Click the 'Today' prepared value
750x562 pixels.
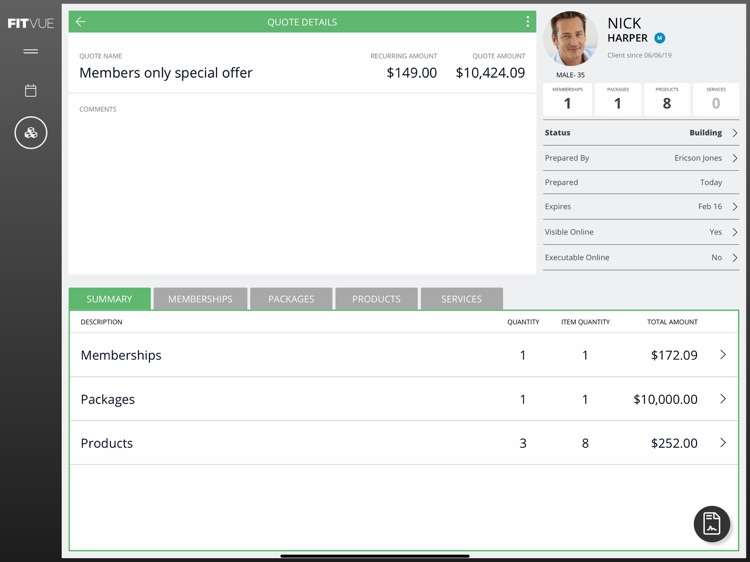pos(711,182)
